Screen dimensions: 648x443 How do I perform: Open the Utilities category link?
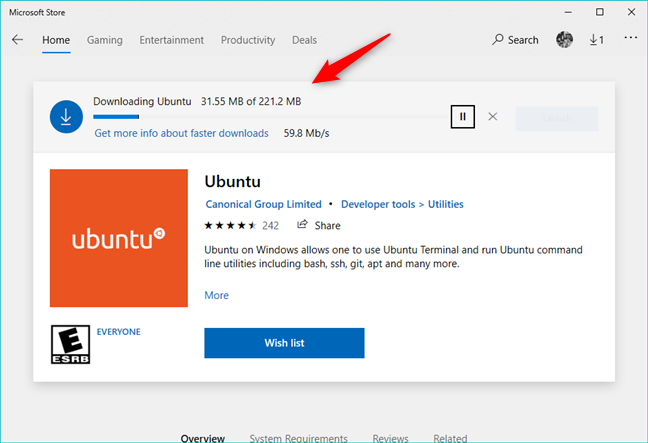coord(446,204)
